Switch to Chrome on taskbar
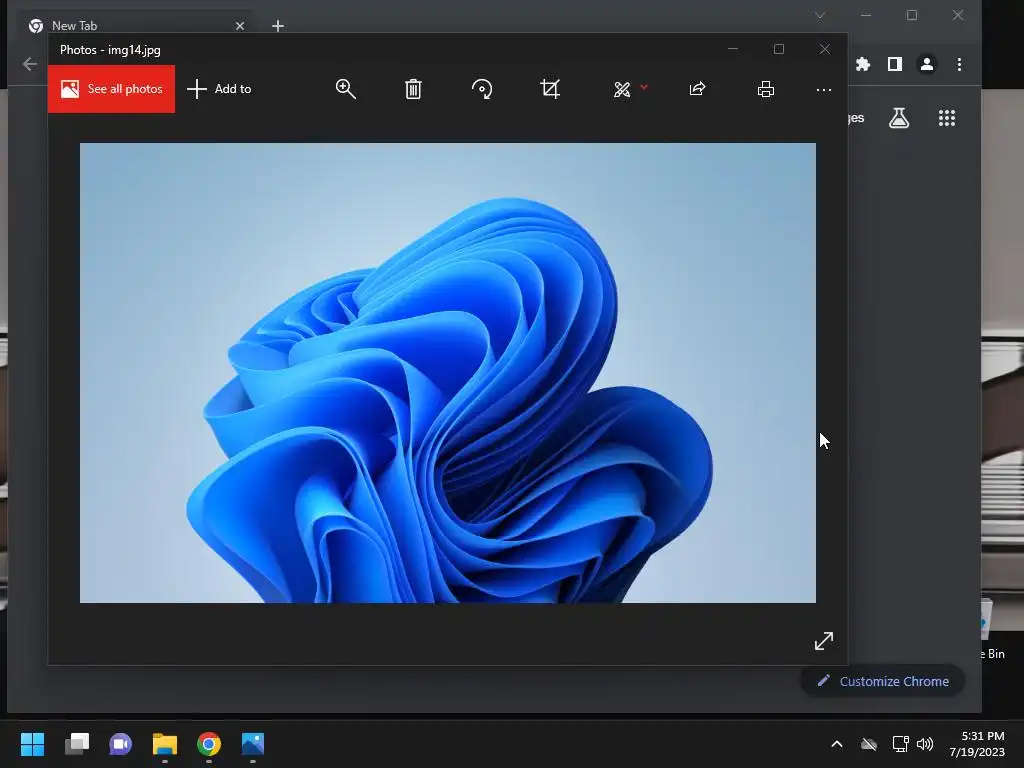Viewport: 1024px width, 768px height. [x=209, y=744]
